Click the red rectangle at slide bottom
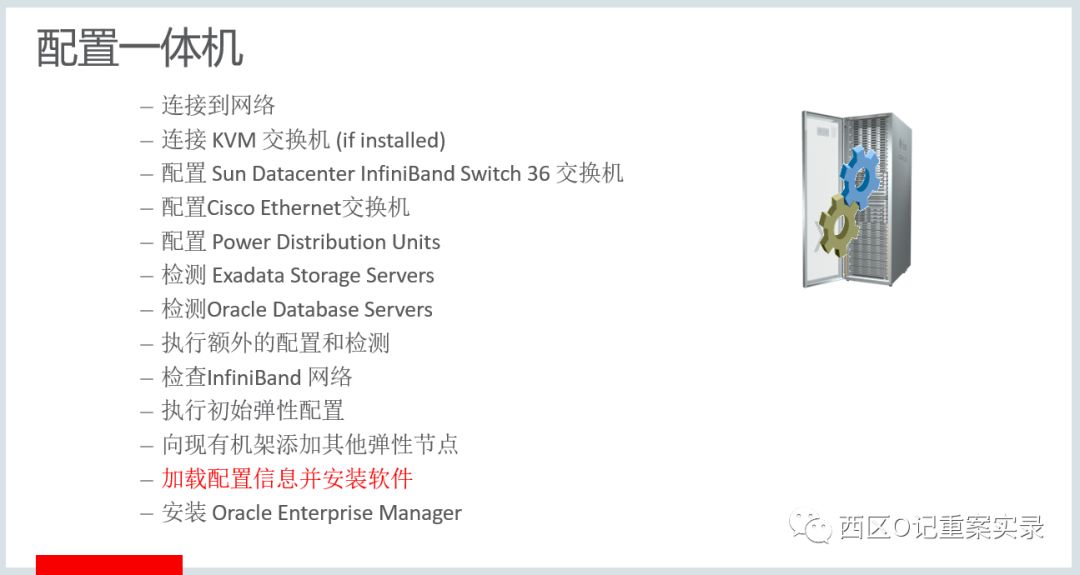 click(x=109, y=565)
